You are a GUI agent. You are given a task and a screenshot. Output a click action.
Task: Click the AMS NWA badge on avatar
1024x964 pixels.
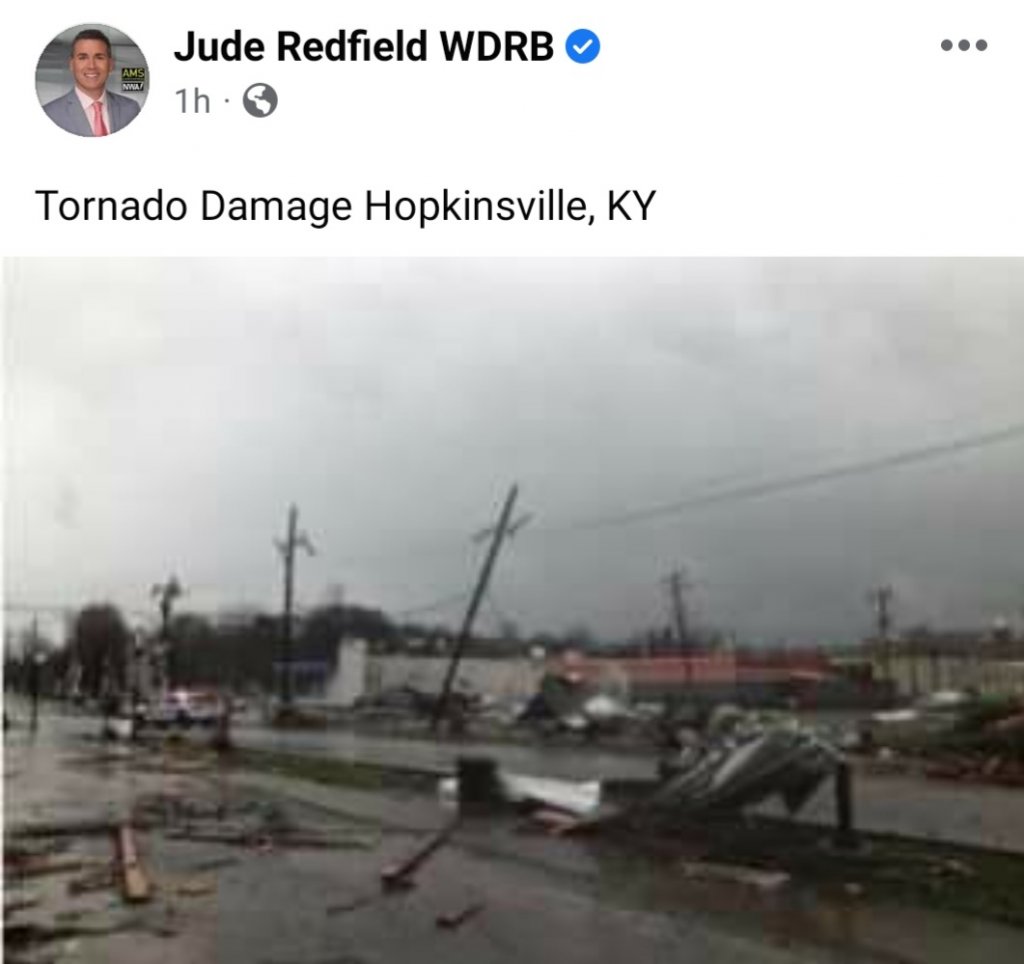click(x=134, y=77)
